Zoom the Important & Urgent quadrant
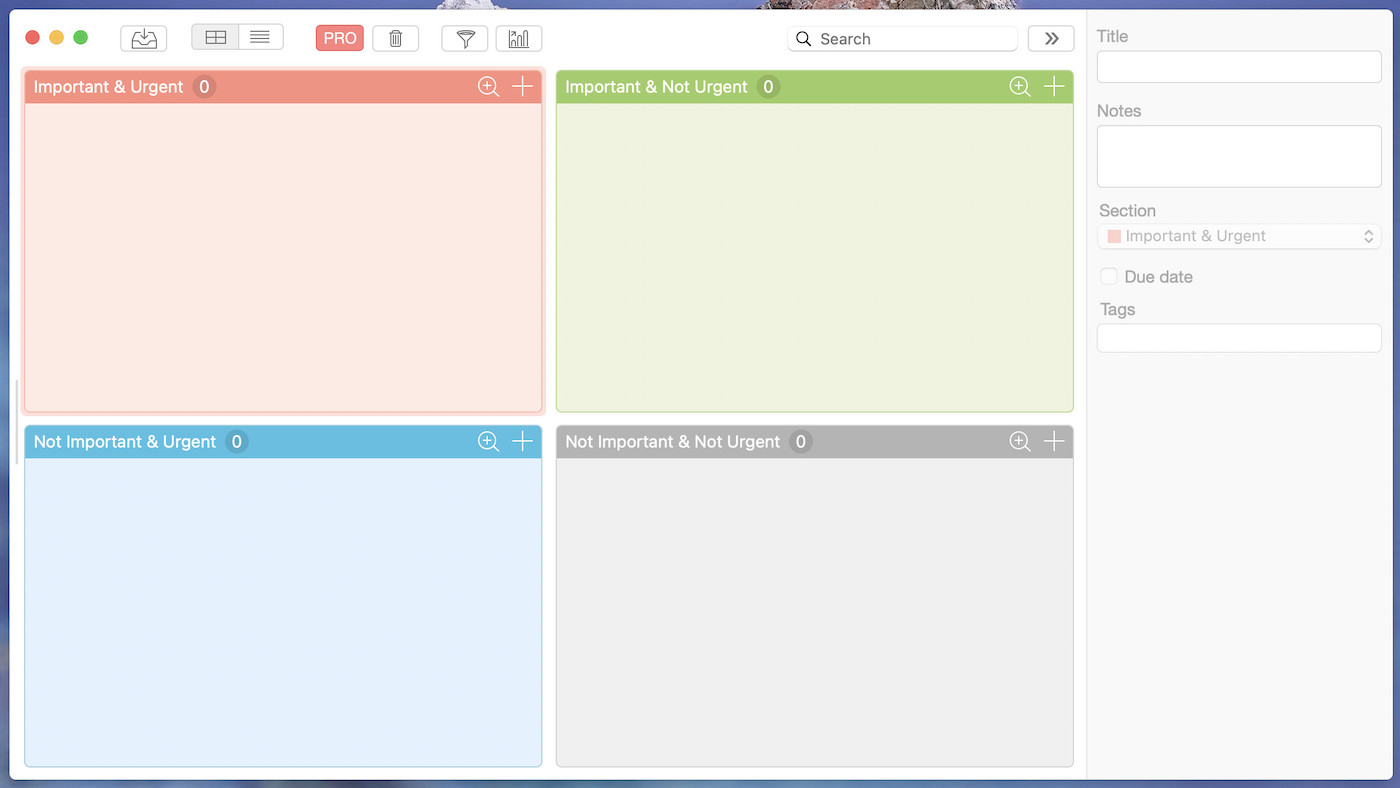 [488, 86]
